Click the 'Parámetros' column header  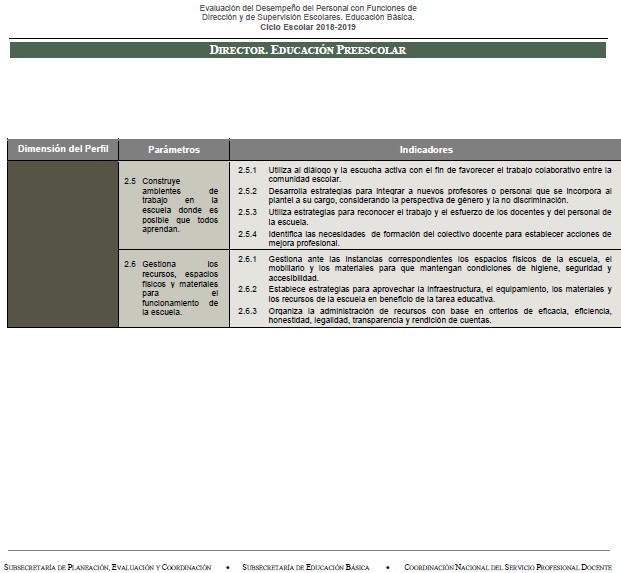174,150
